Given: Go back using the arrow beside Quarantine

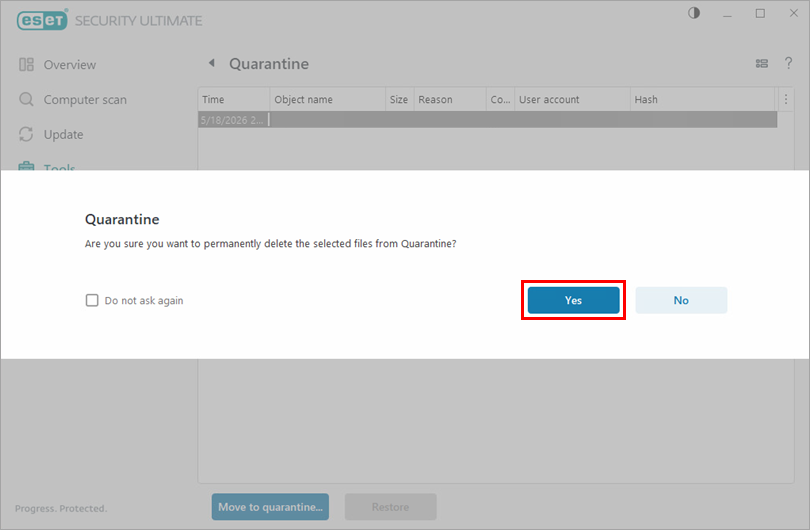Looking at the screenshot, I should (x=212, y=63).
